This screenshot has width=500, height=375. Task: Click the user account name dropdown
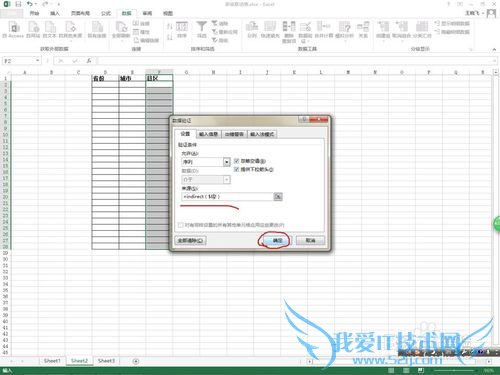click(x=474, y=13)
